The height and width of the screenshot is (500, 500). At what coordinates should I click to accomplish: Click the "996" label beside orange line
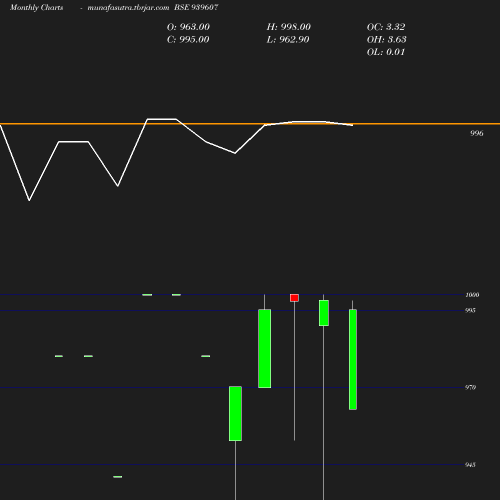476,133
